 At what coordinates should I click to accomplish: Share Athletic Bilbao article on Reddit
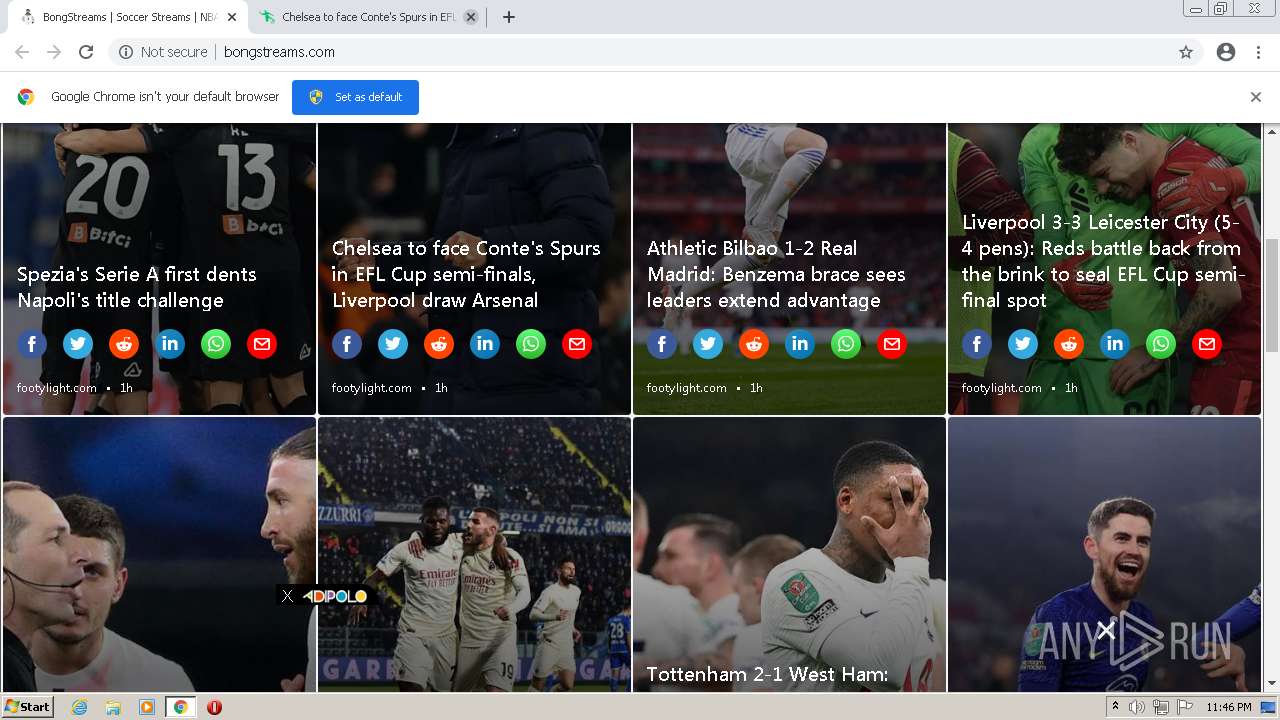(754, 344)
